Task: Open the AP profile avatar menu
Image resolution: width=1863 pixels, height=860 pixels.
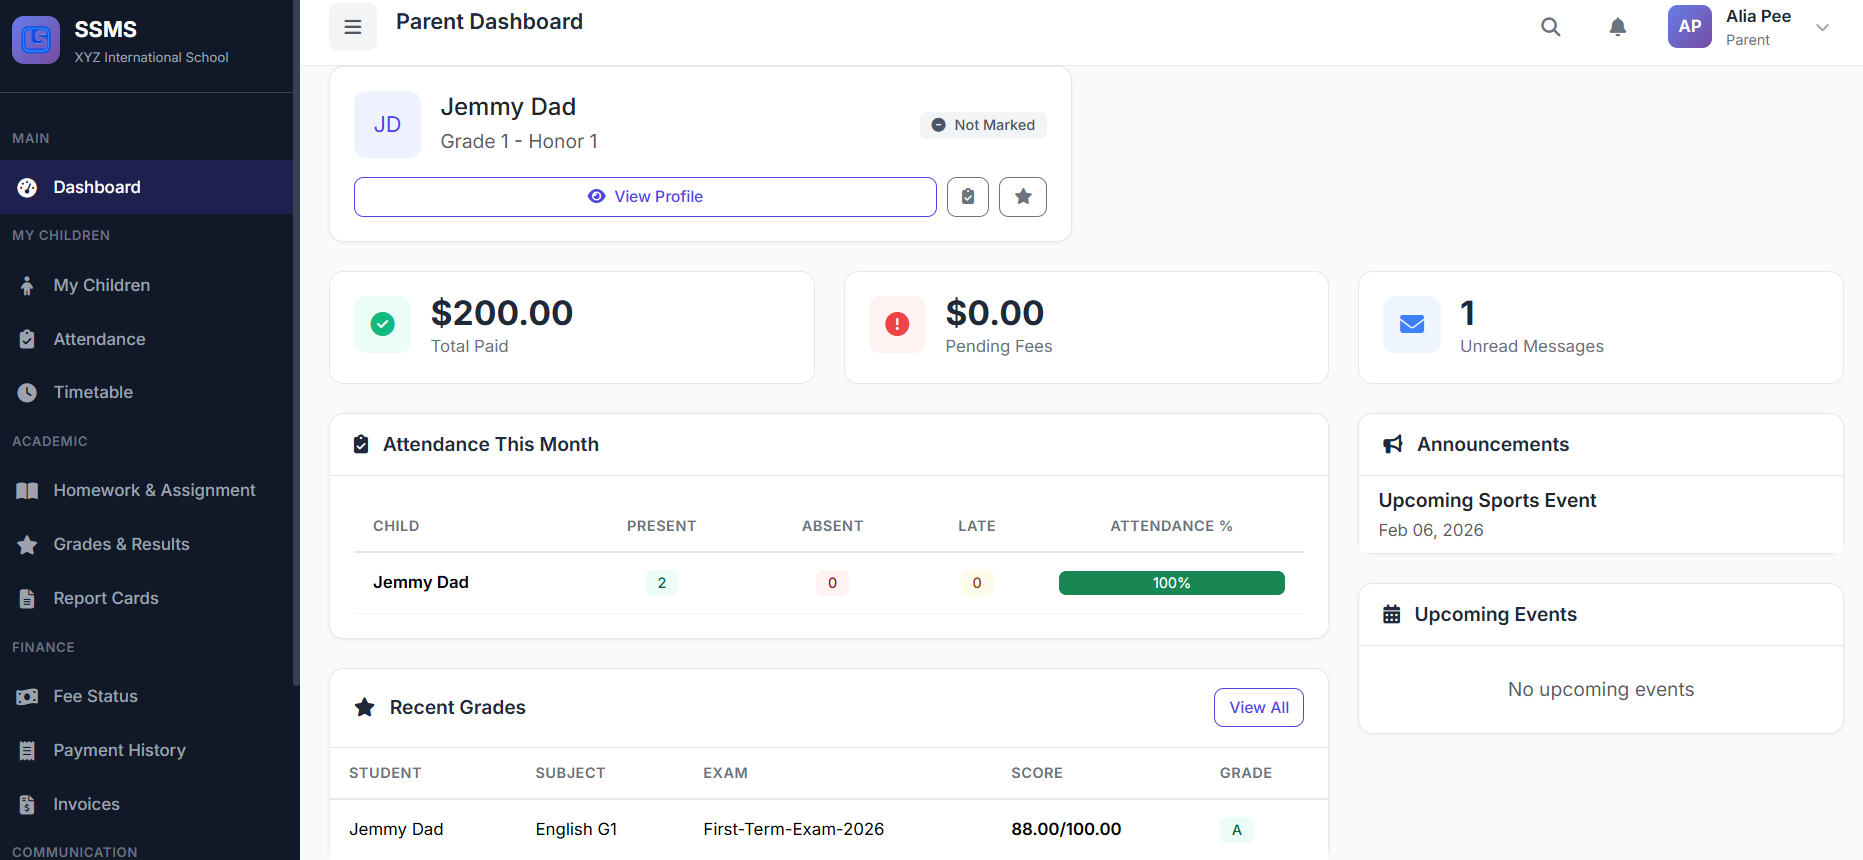Action: tap(1689, 27)
